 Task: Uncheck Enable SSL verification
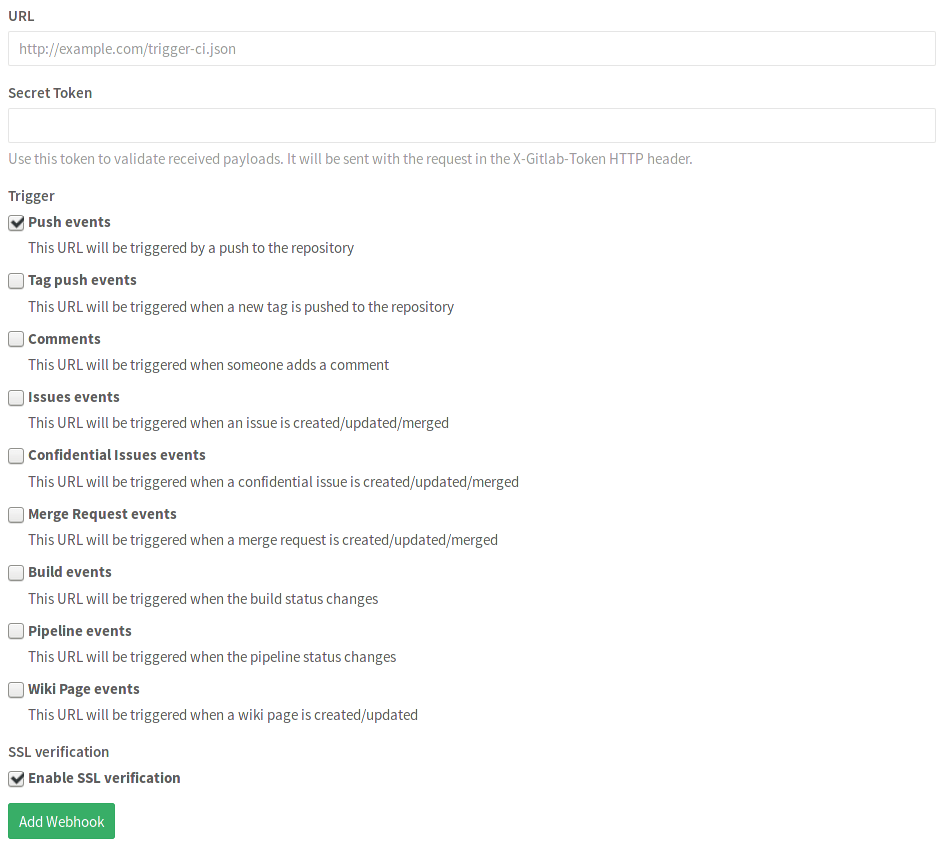pyautogui.click(x=15, y=778)
